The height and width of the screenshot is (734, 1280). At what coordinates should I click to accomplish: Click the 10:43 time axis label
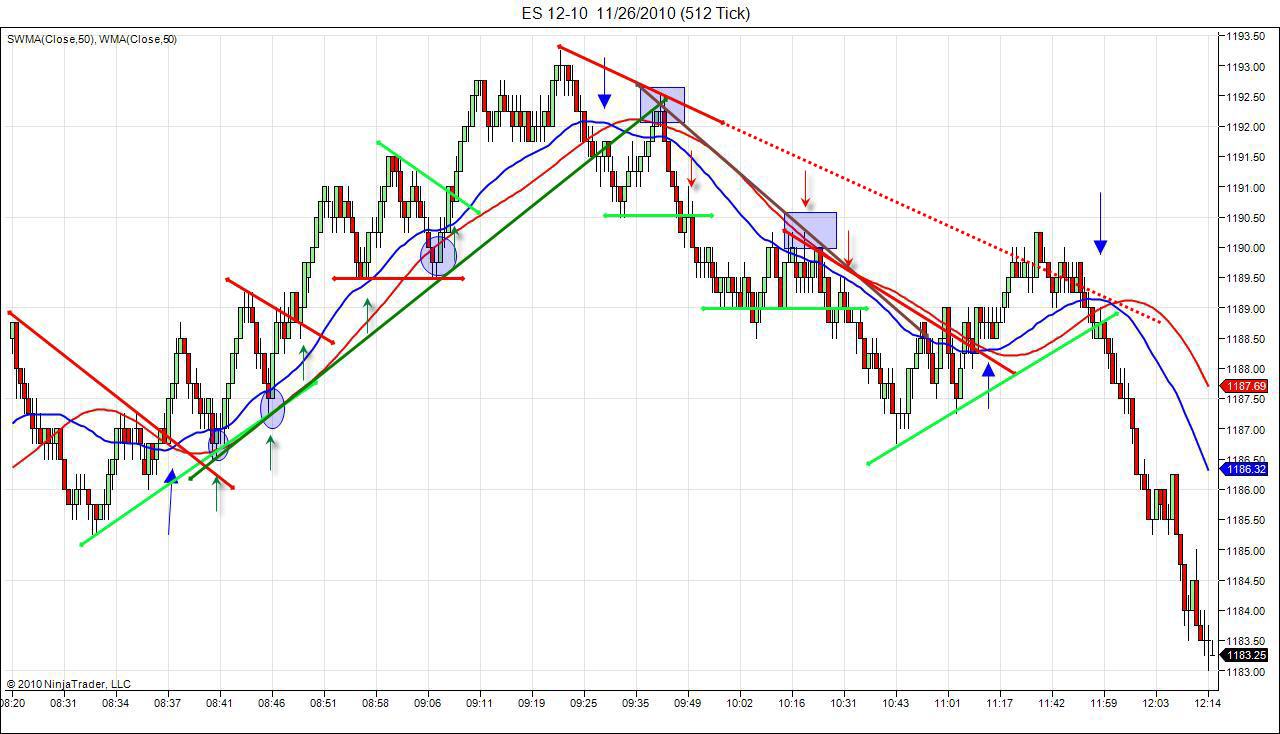(896, 703)
